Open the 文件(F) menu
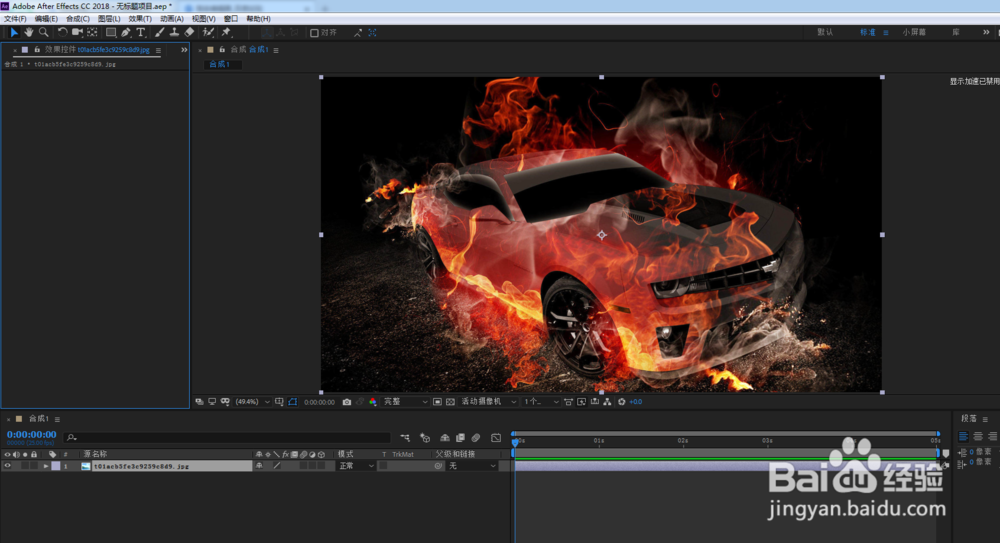The width and height of the screenshot is (1000, 543). pyautogui.click(x=15, y=19)
